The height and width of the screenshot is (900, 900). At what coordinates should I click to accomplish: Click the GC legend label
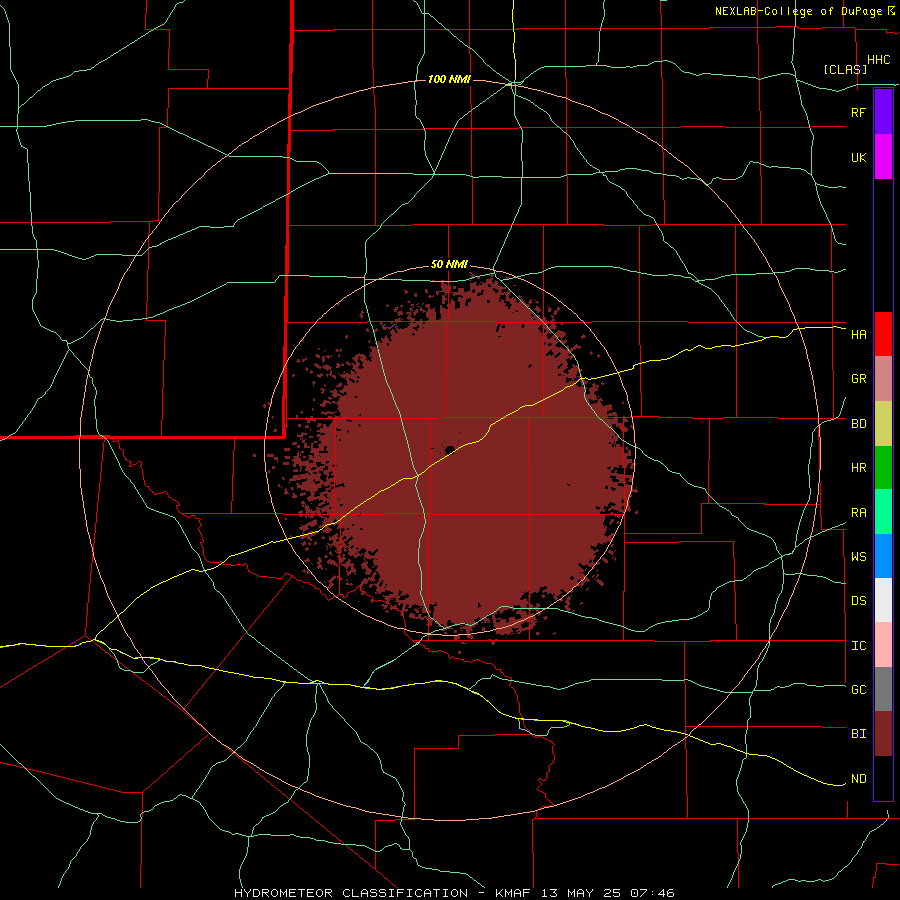point(858,689)
